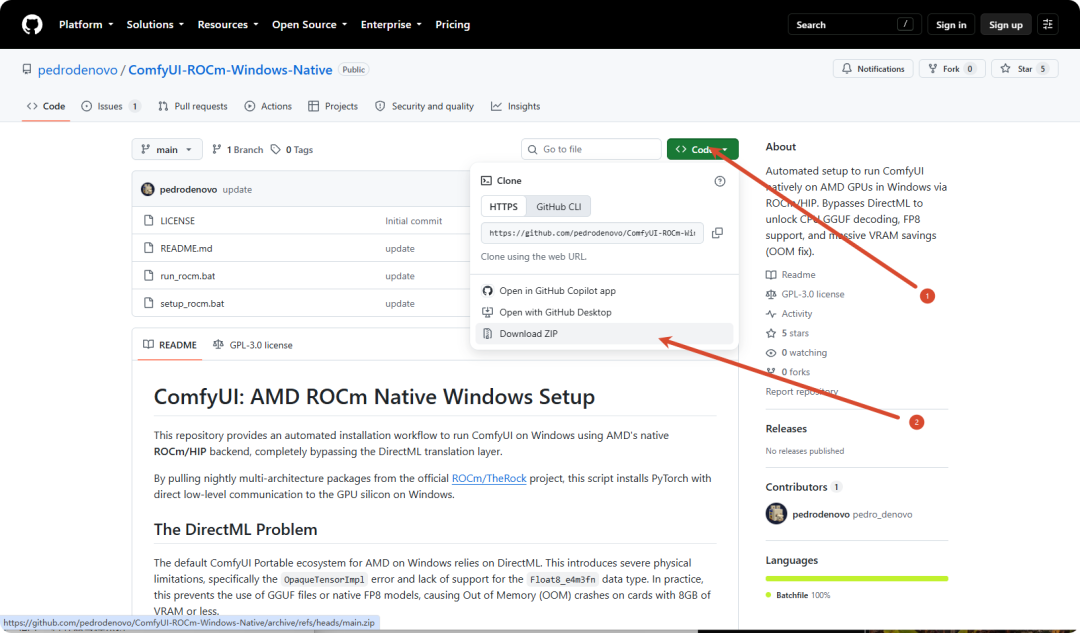Click the pedrodenovo commit avatar

click(147, 189)
